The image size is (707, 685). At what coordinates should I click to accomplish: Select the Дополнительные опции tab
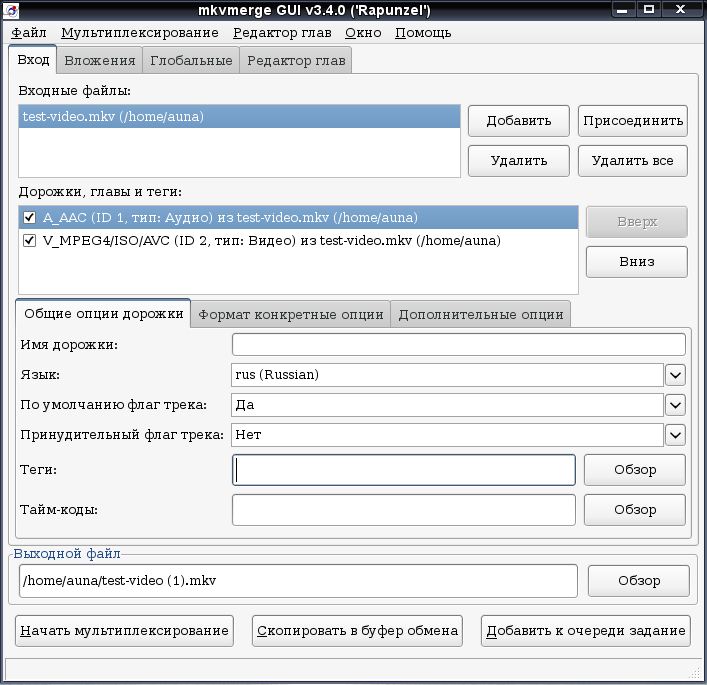point(481,314)
